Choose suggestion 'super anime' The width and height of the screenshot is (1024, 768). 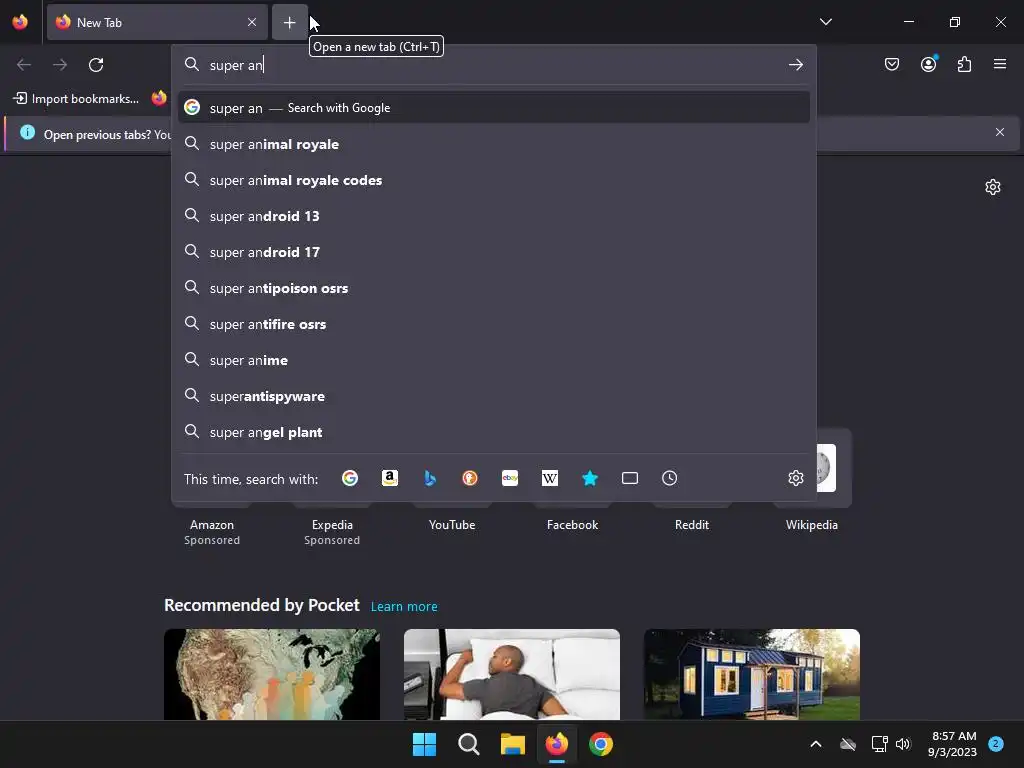click(494, 360)
